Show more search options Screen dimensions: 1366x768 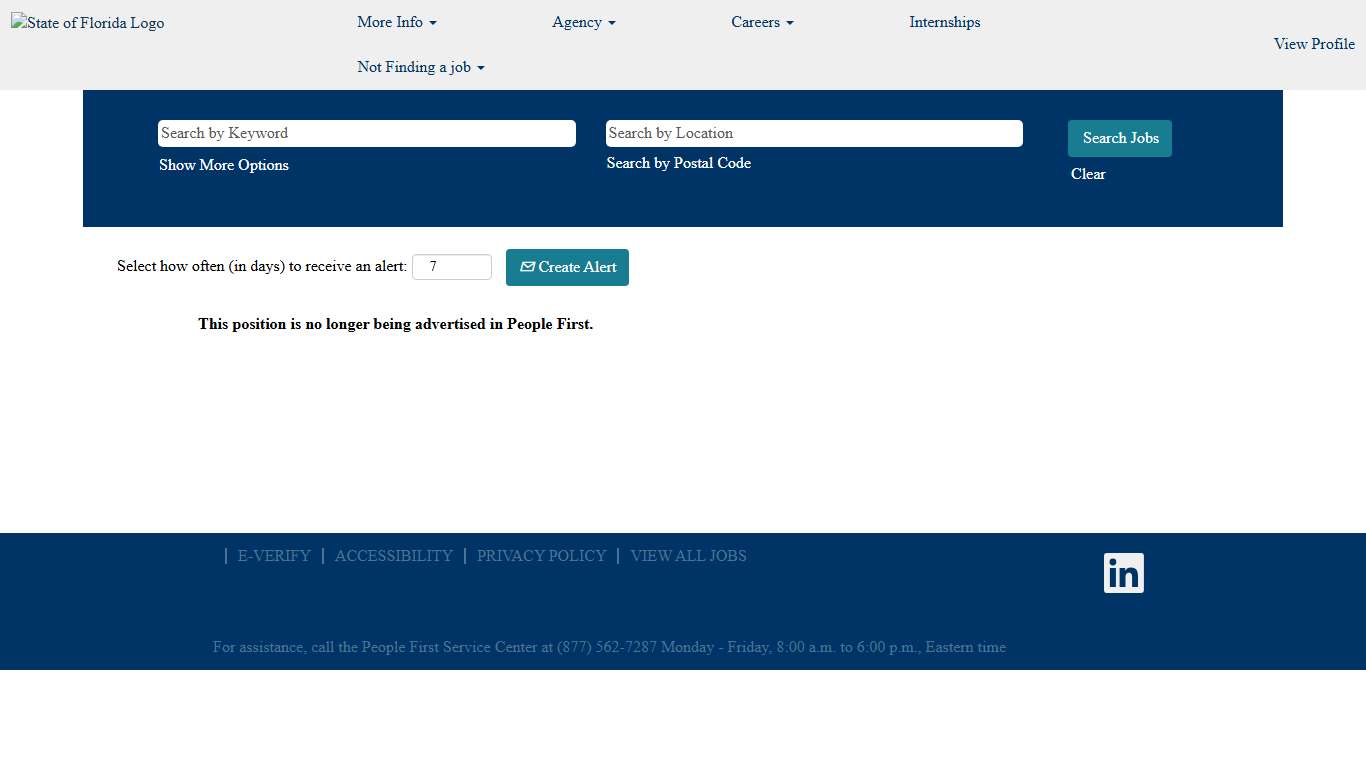click(223, 164)
